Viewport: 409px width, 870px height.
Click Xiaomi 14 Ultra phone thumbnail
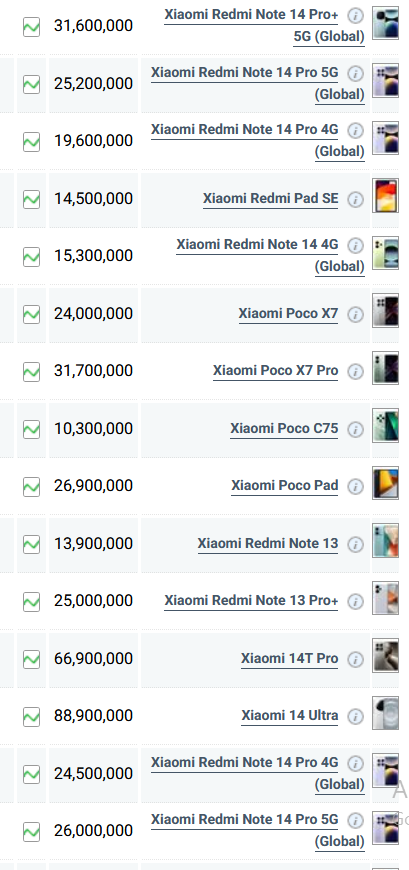385,713
